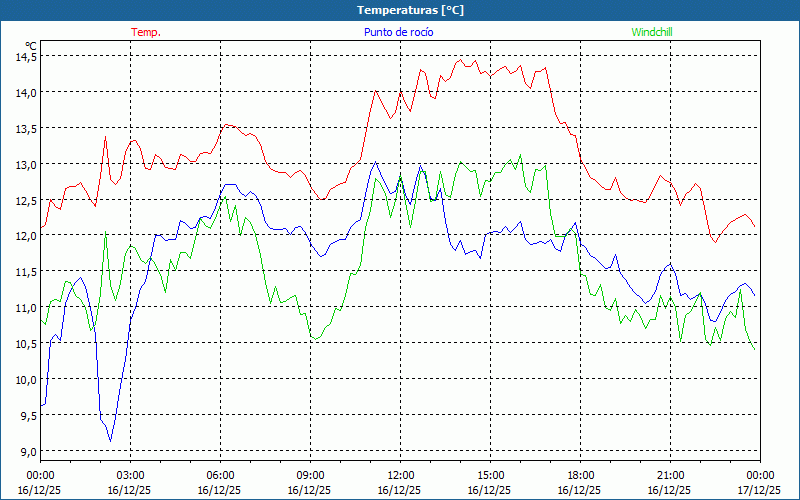Screen dimensions: 800x500
Task: Click the chart title "Temperaturas [°C]"
Action: 410,10
